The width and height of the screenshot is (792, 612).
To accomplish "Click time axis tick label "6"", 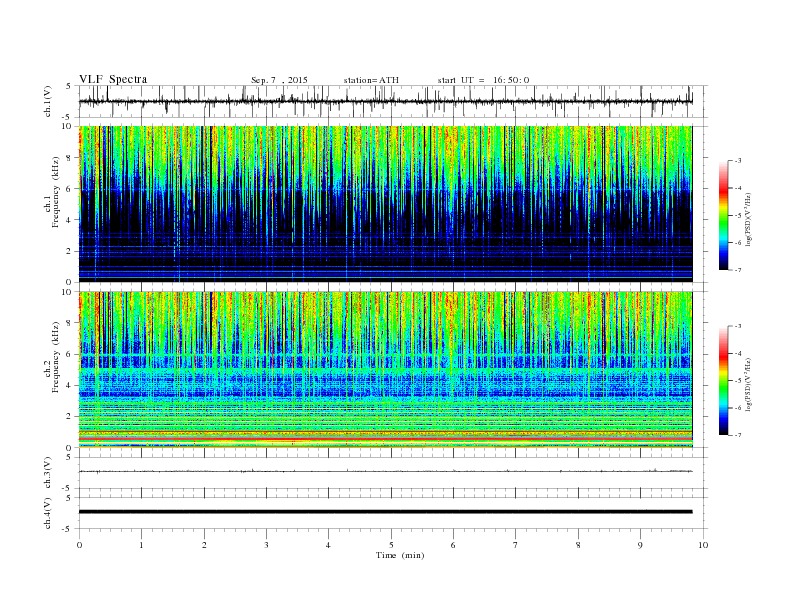I will click(453, 545).
